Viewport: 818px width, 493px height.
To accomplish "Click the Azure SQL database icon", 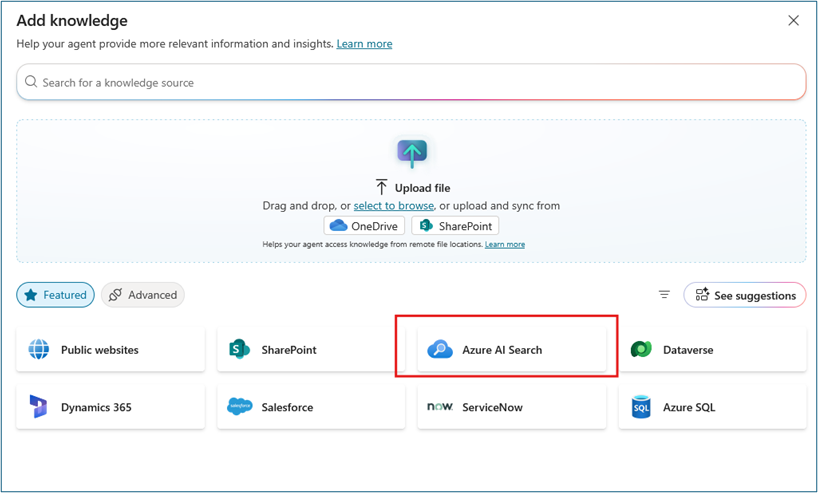I will pyautogui.click(x=641, y=407).
